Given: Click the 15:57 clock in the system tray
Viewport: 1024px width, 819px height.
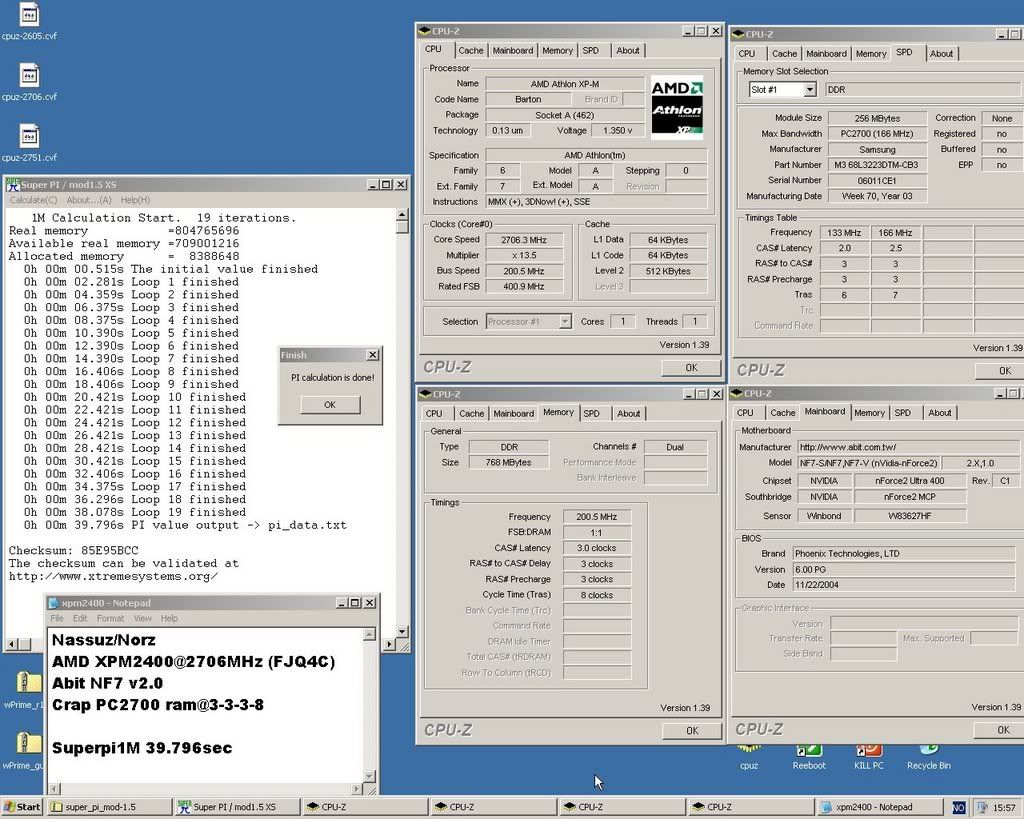Looking at the screenshot, I should click(x=1004, y=807).
